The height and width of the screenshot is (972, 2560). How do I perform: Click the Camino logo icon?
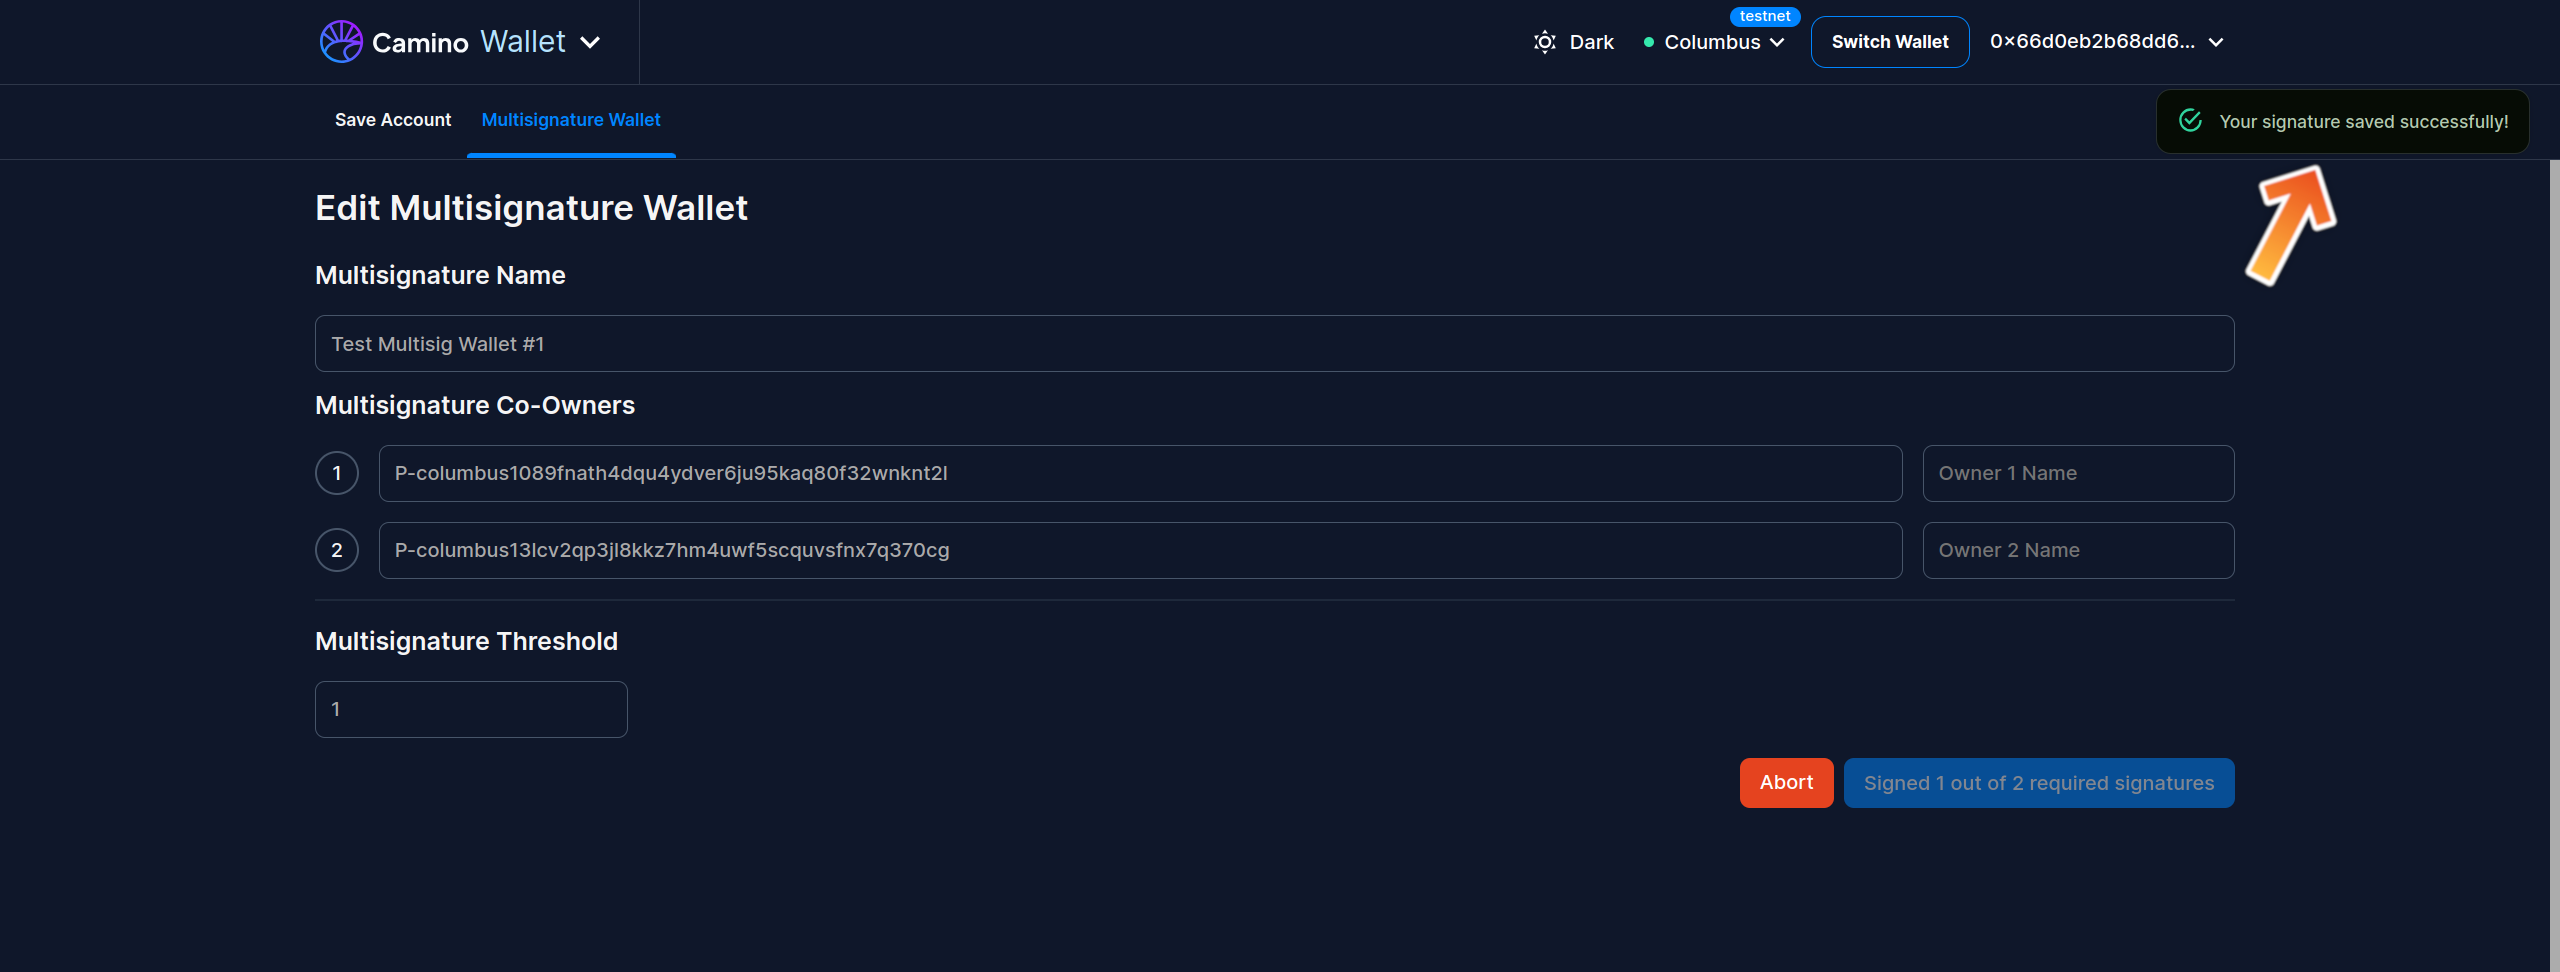(341, 42)
